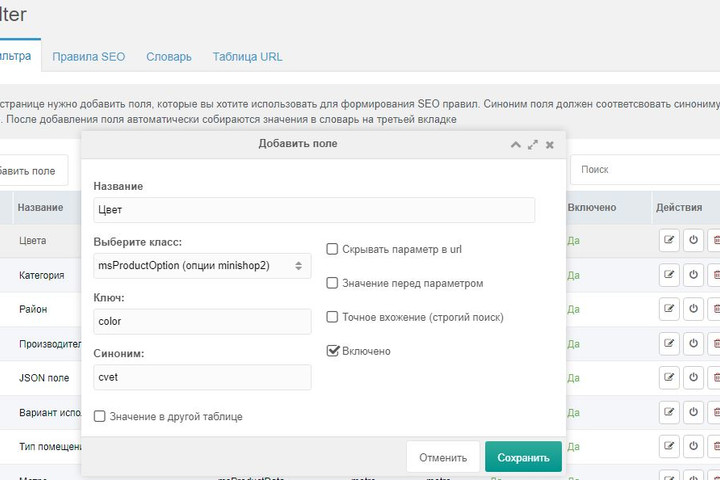Close the Добавить поле dialog
Image resolution: width=720 pixels, height=480 pixels.
pos(550,145)
